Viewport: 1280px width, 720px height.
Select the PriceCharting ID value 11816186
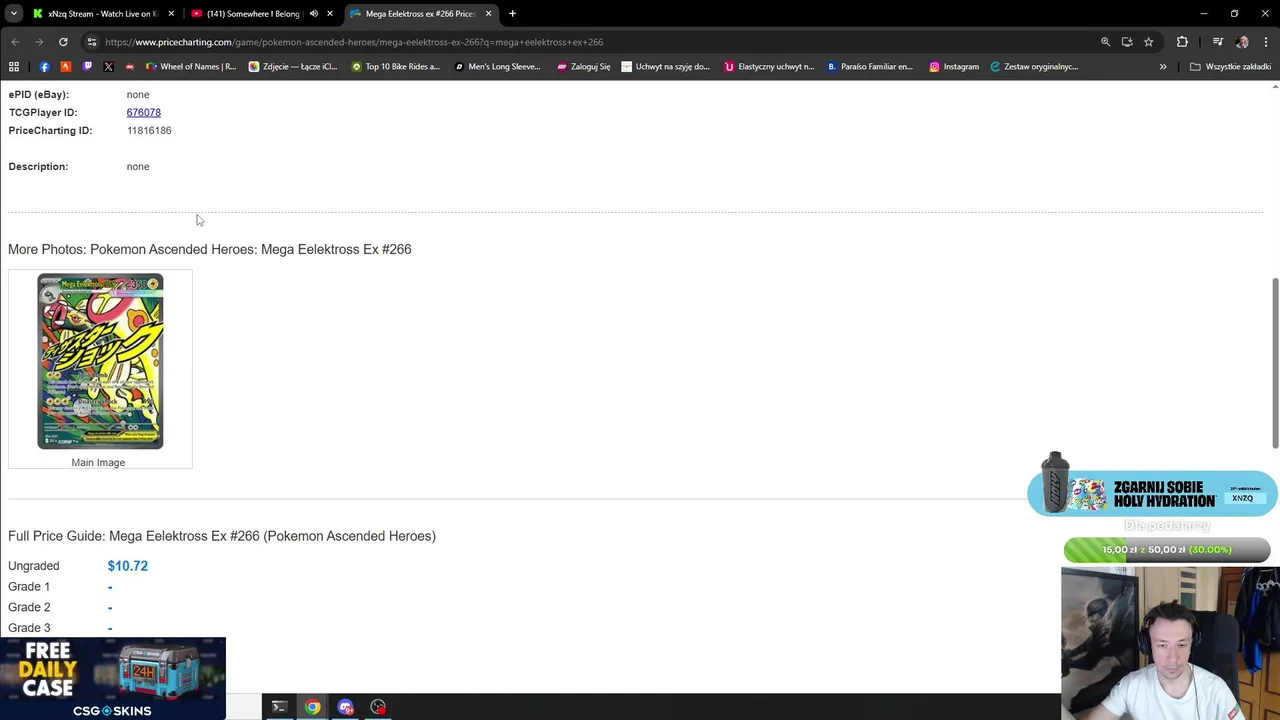click(149, 130)
